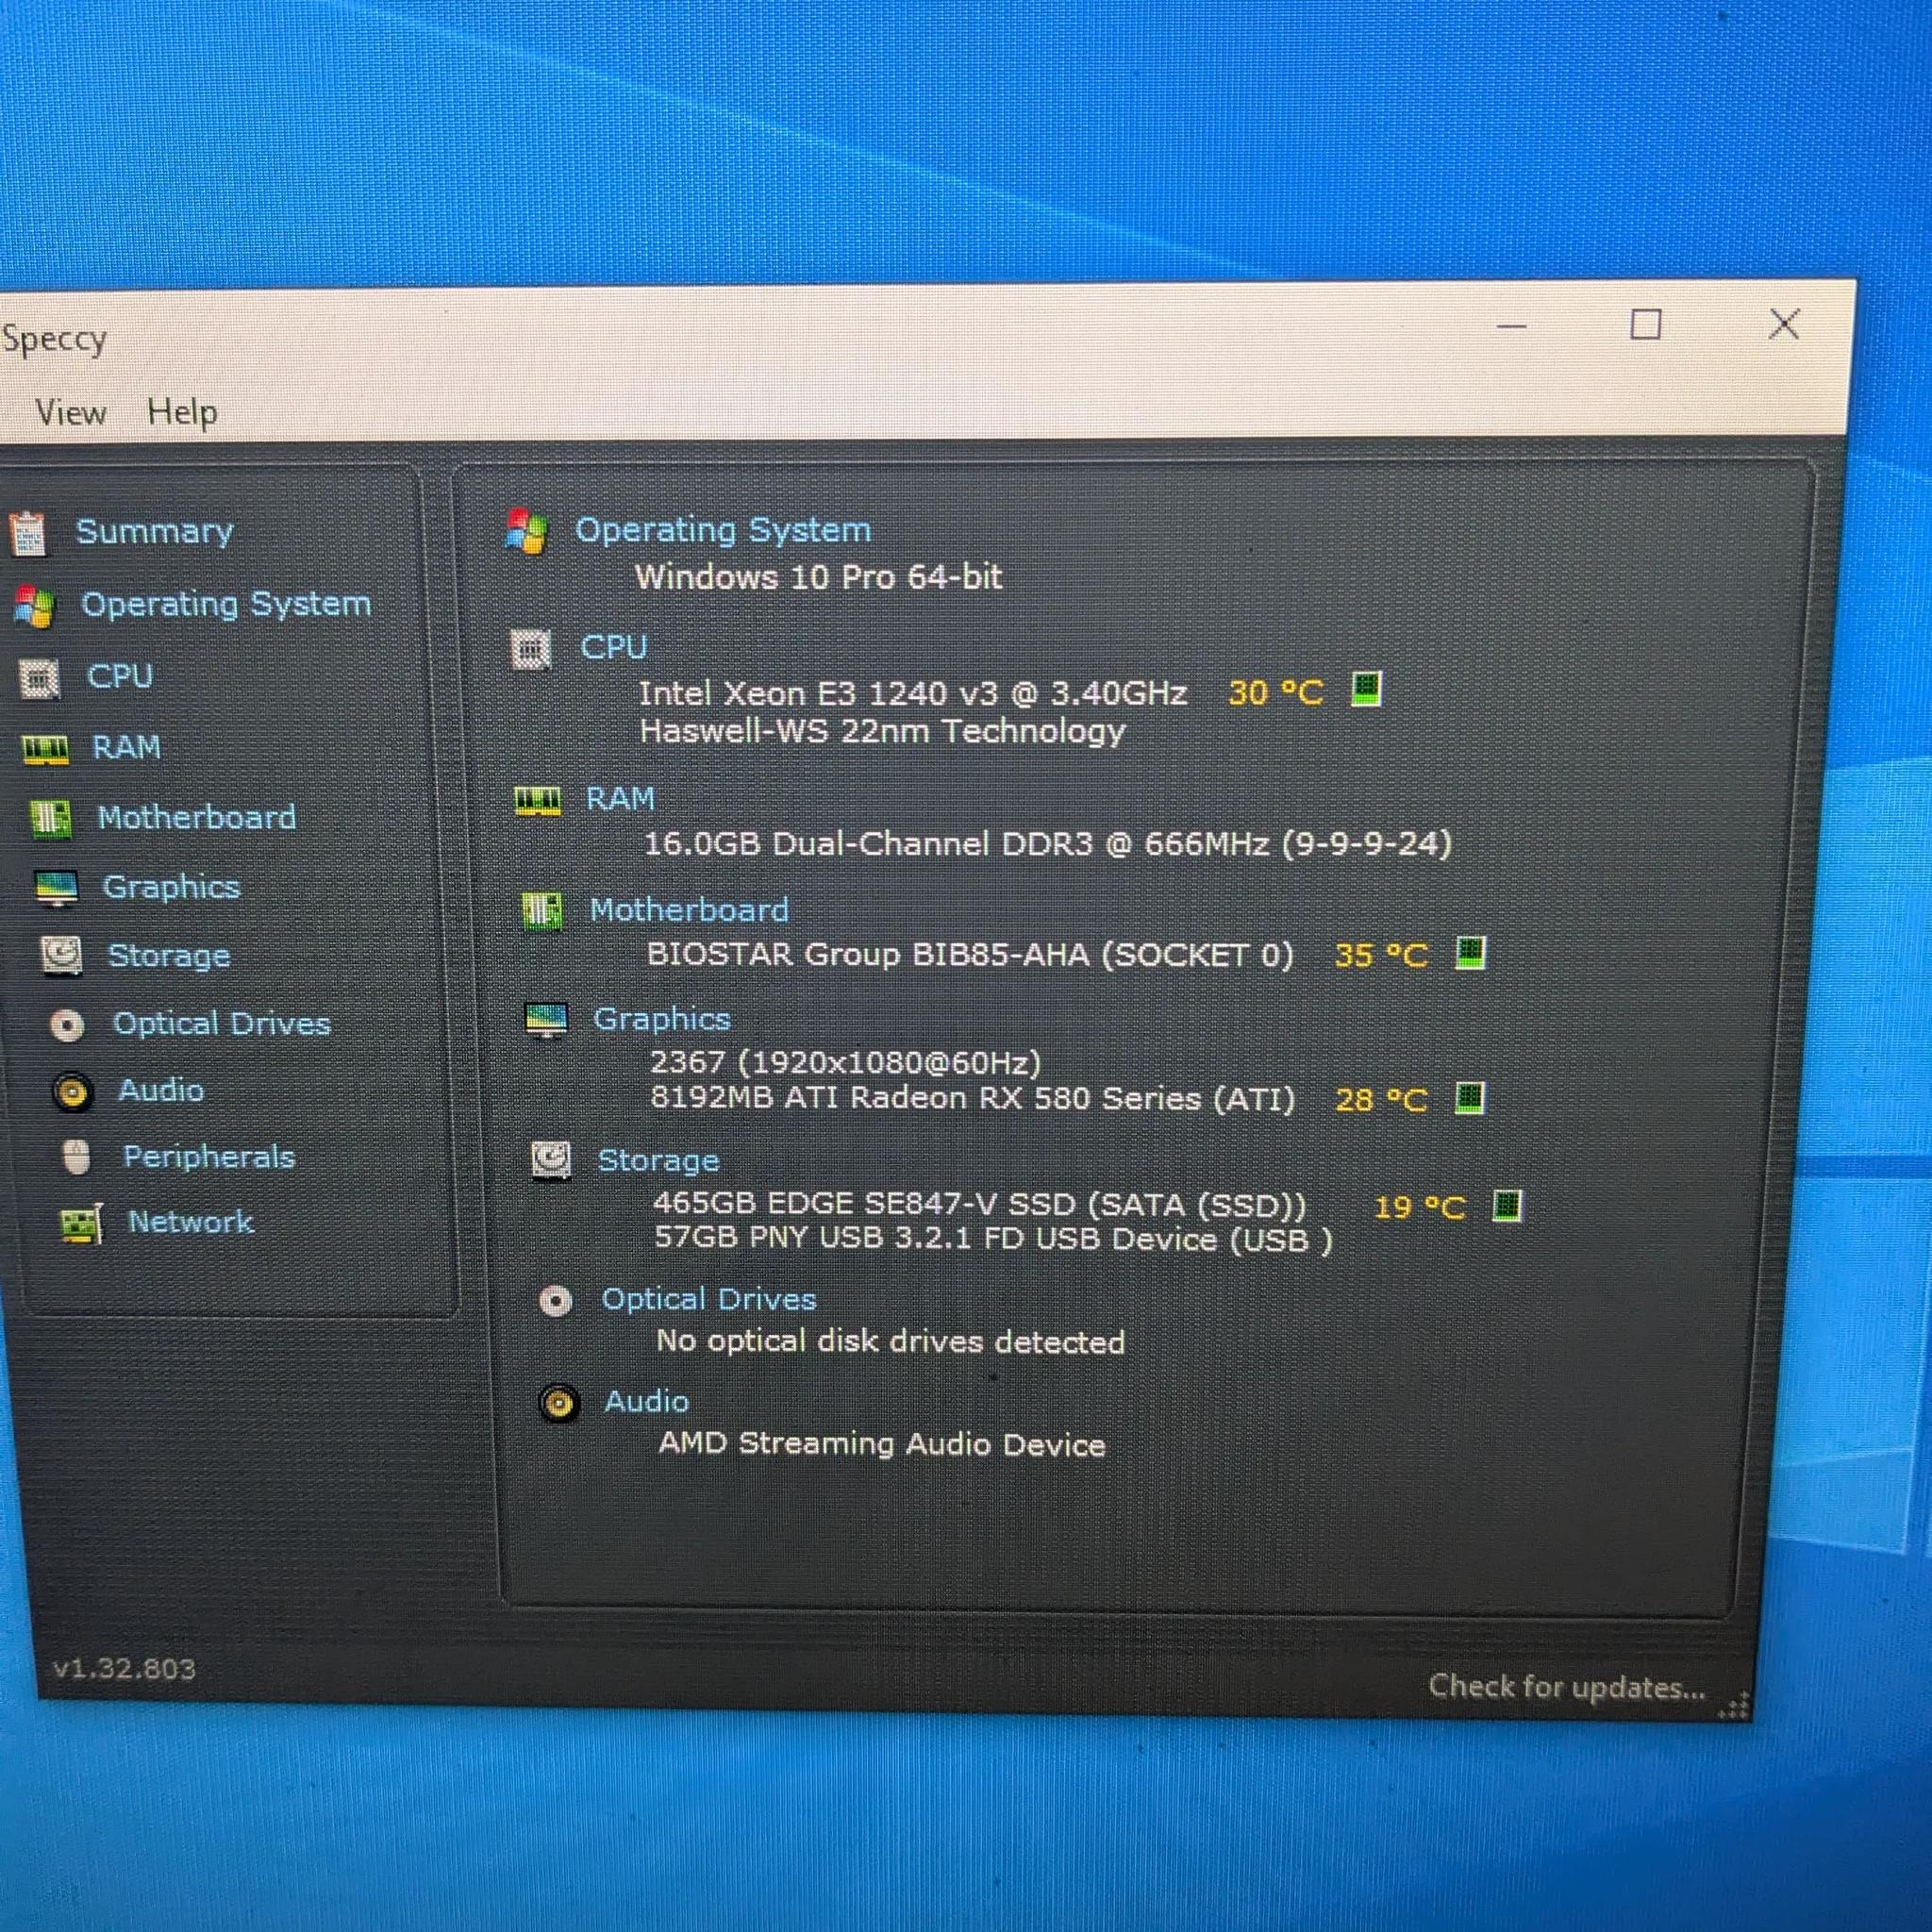1932x1932 pixels.
Task: Click the Storage drive icon in summary panel
Action: pos(551,1161)
